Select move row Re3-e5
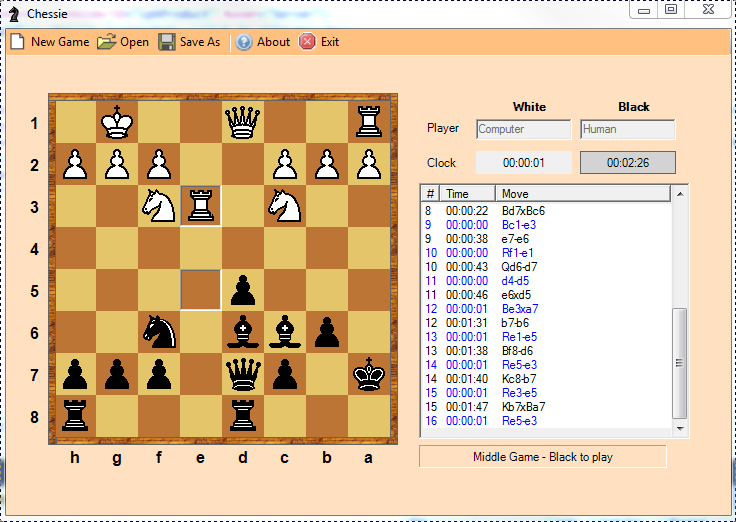This screenshot has height=522, width=736. 547,393
